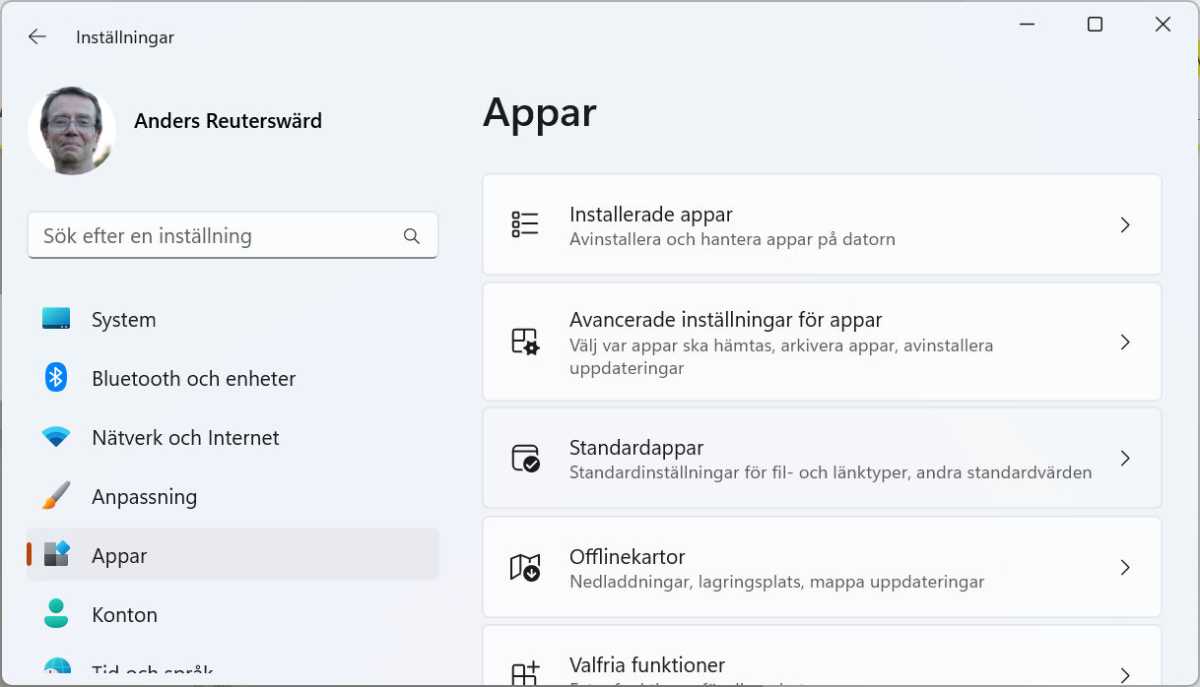Click the Sök efter en inställning field

coord(215,236)
